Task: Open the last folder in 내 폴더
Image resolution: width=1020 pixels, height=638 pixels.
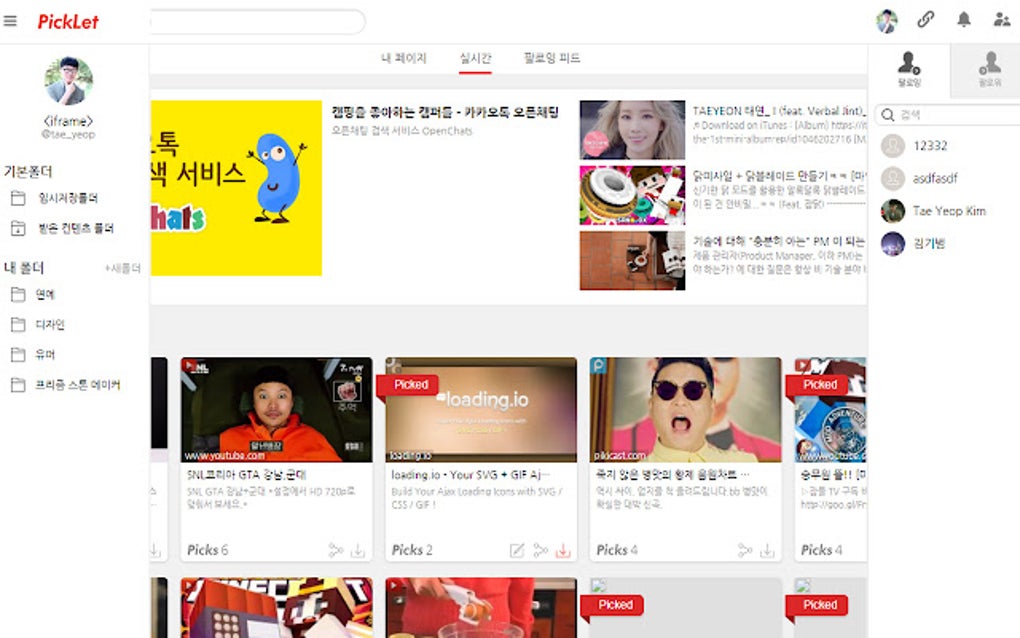Action: click(77, 385)
